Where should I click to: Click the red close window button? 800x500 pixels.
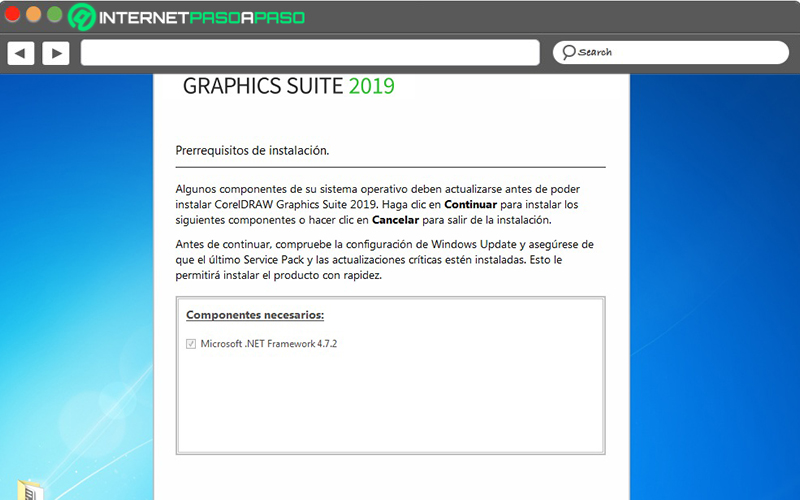pos(12,15)
